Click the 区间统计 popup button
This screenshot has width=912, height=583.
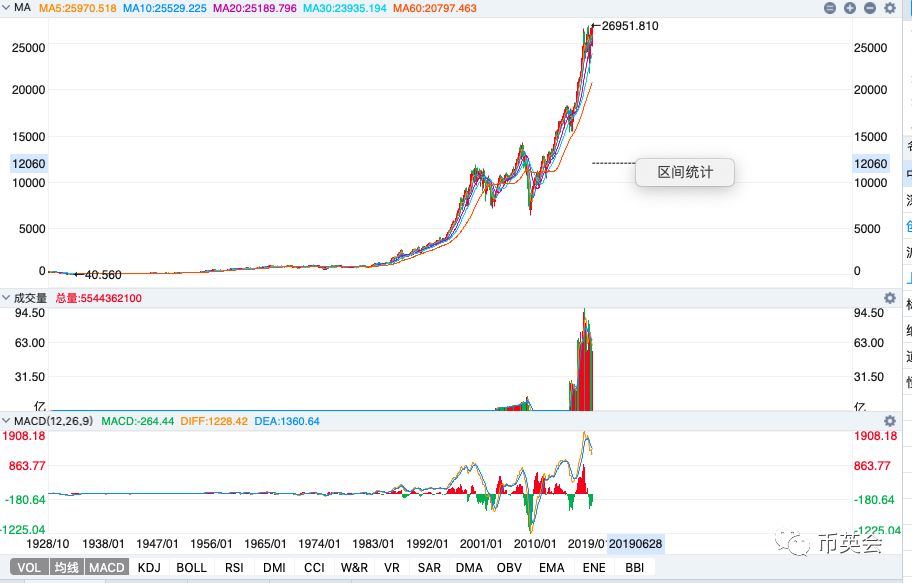685,172
